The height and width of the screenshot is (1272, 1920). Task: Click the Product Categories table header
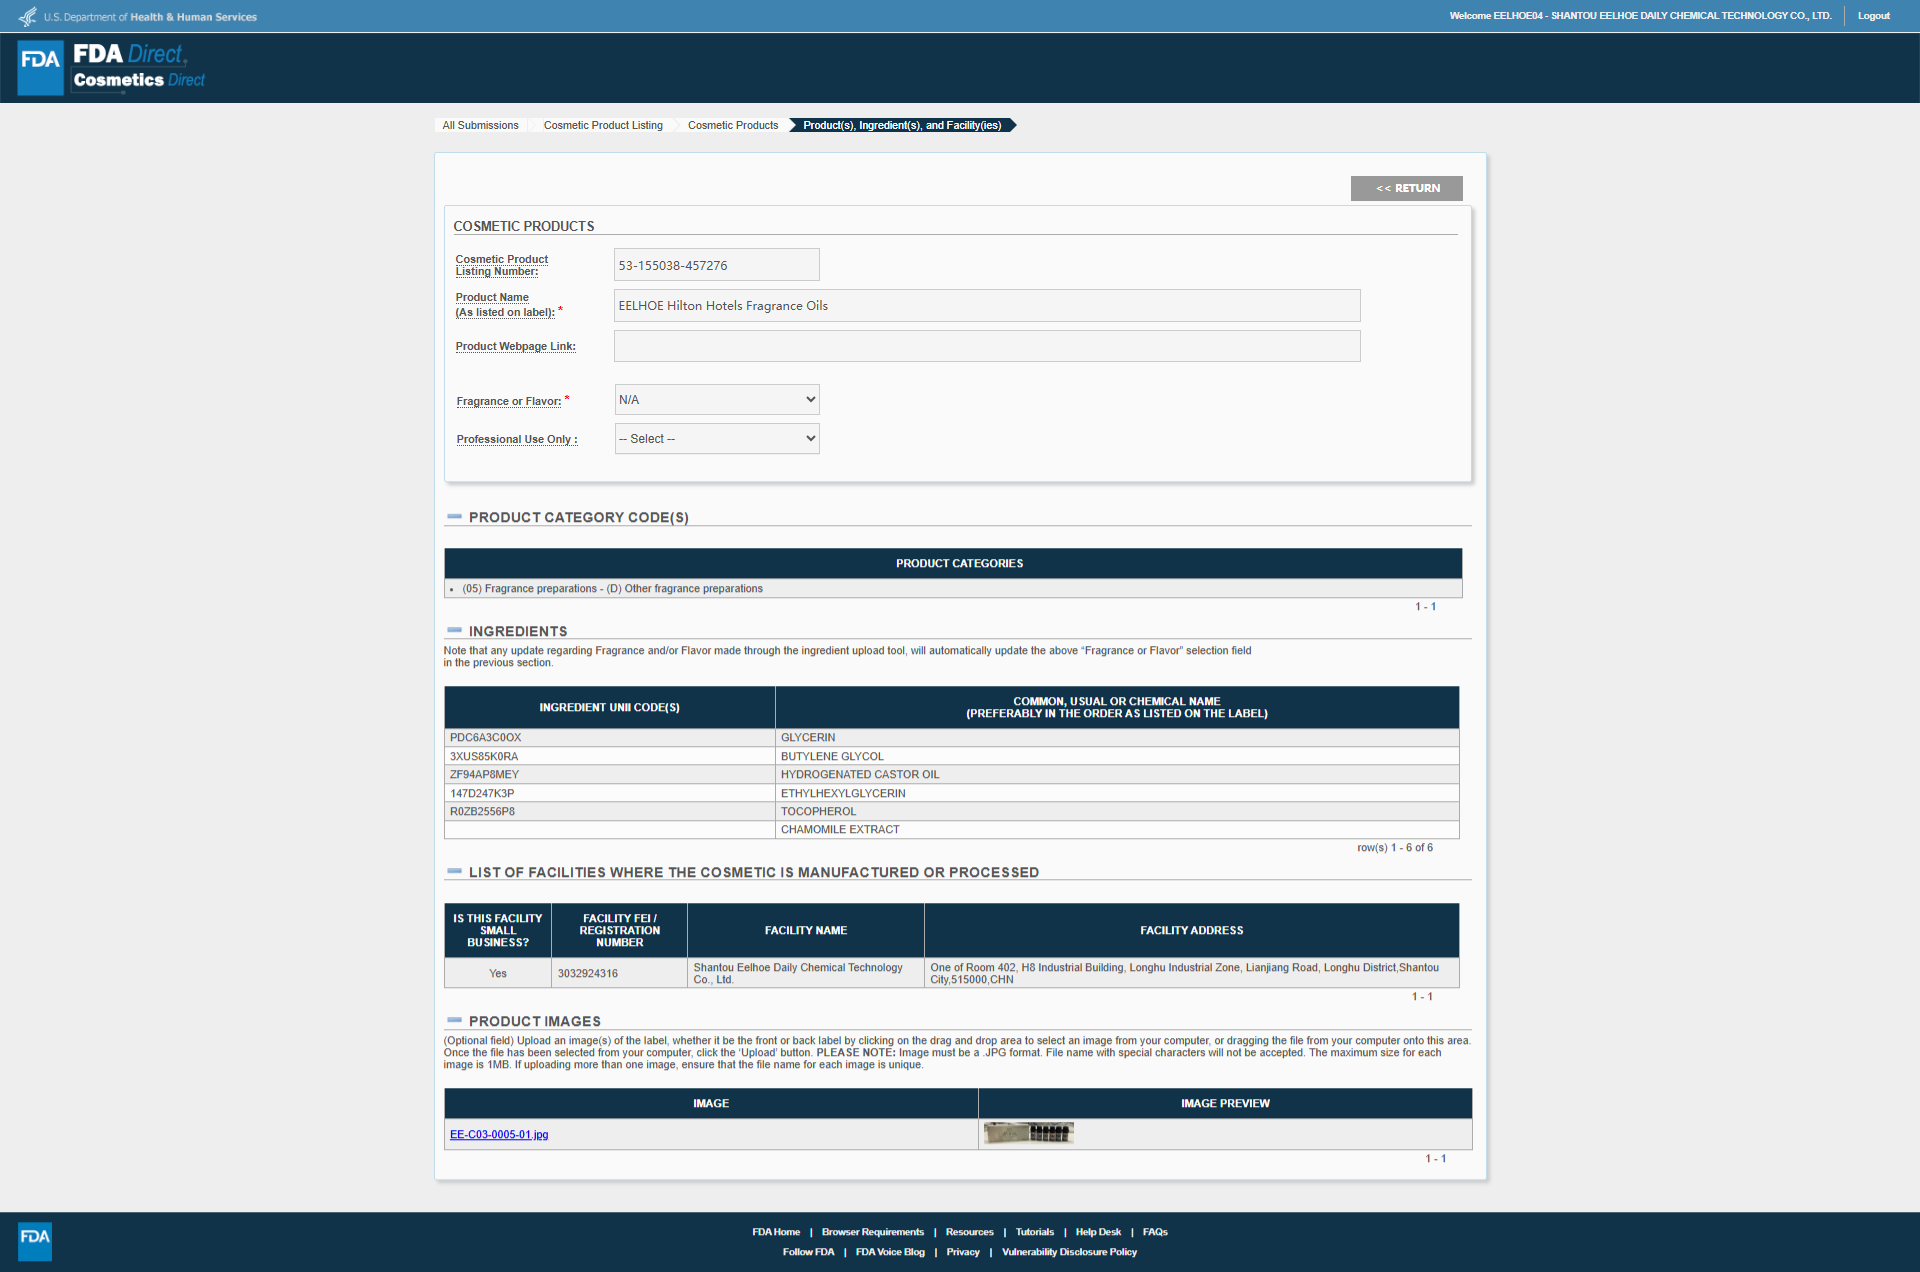953,564
